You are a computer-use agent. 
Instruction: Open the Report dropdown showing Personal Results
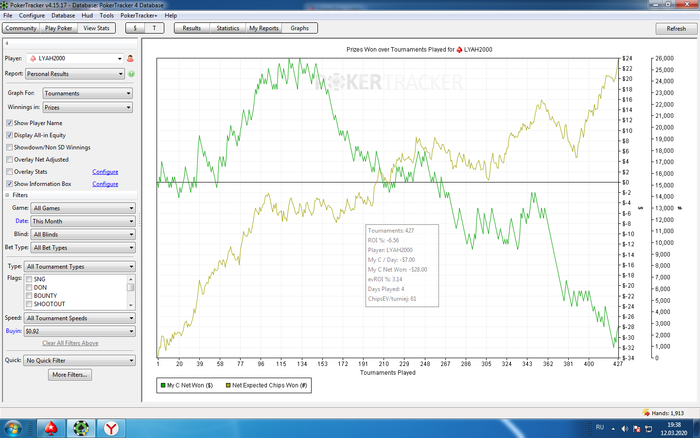pos(75,74)
